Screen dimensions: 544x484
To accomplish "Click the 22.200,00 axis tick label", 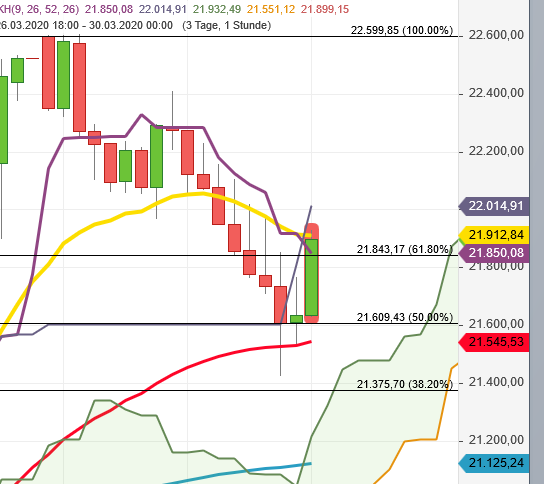I will 496,151.
